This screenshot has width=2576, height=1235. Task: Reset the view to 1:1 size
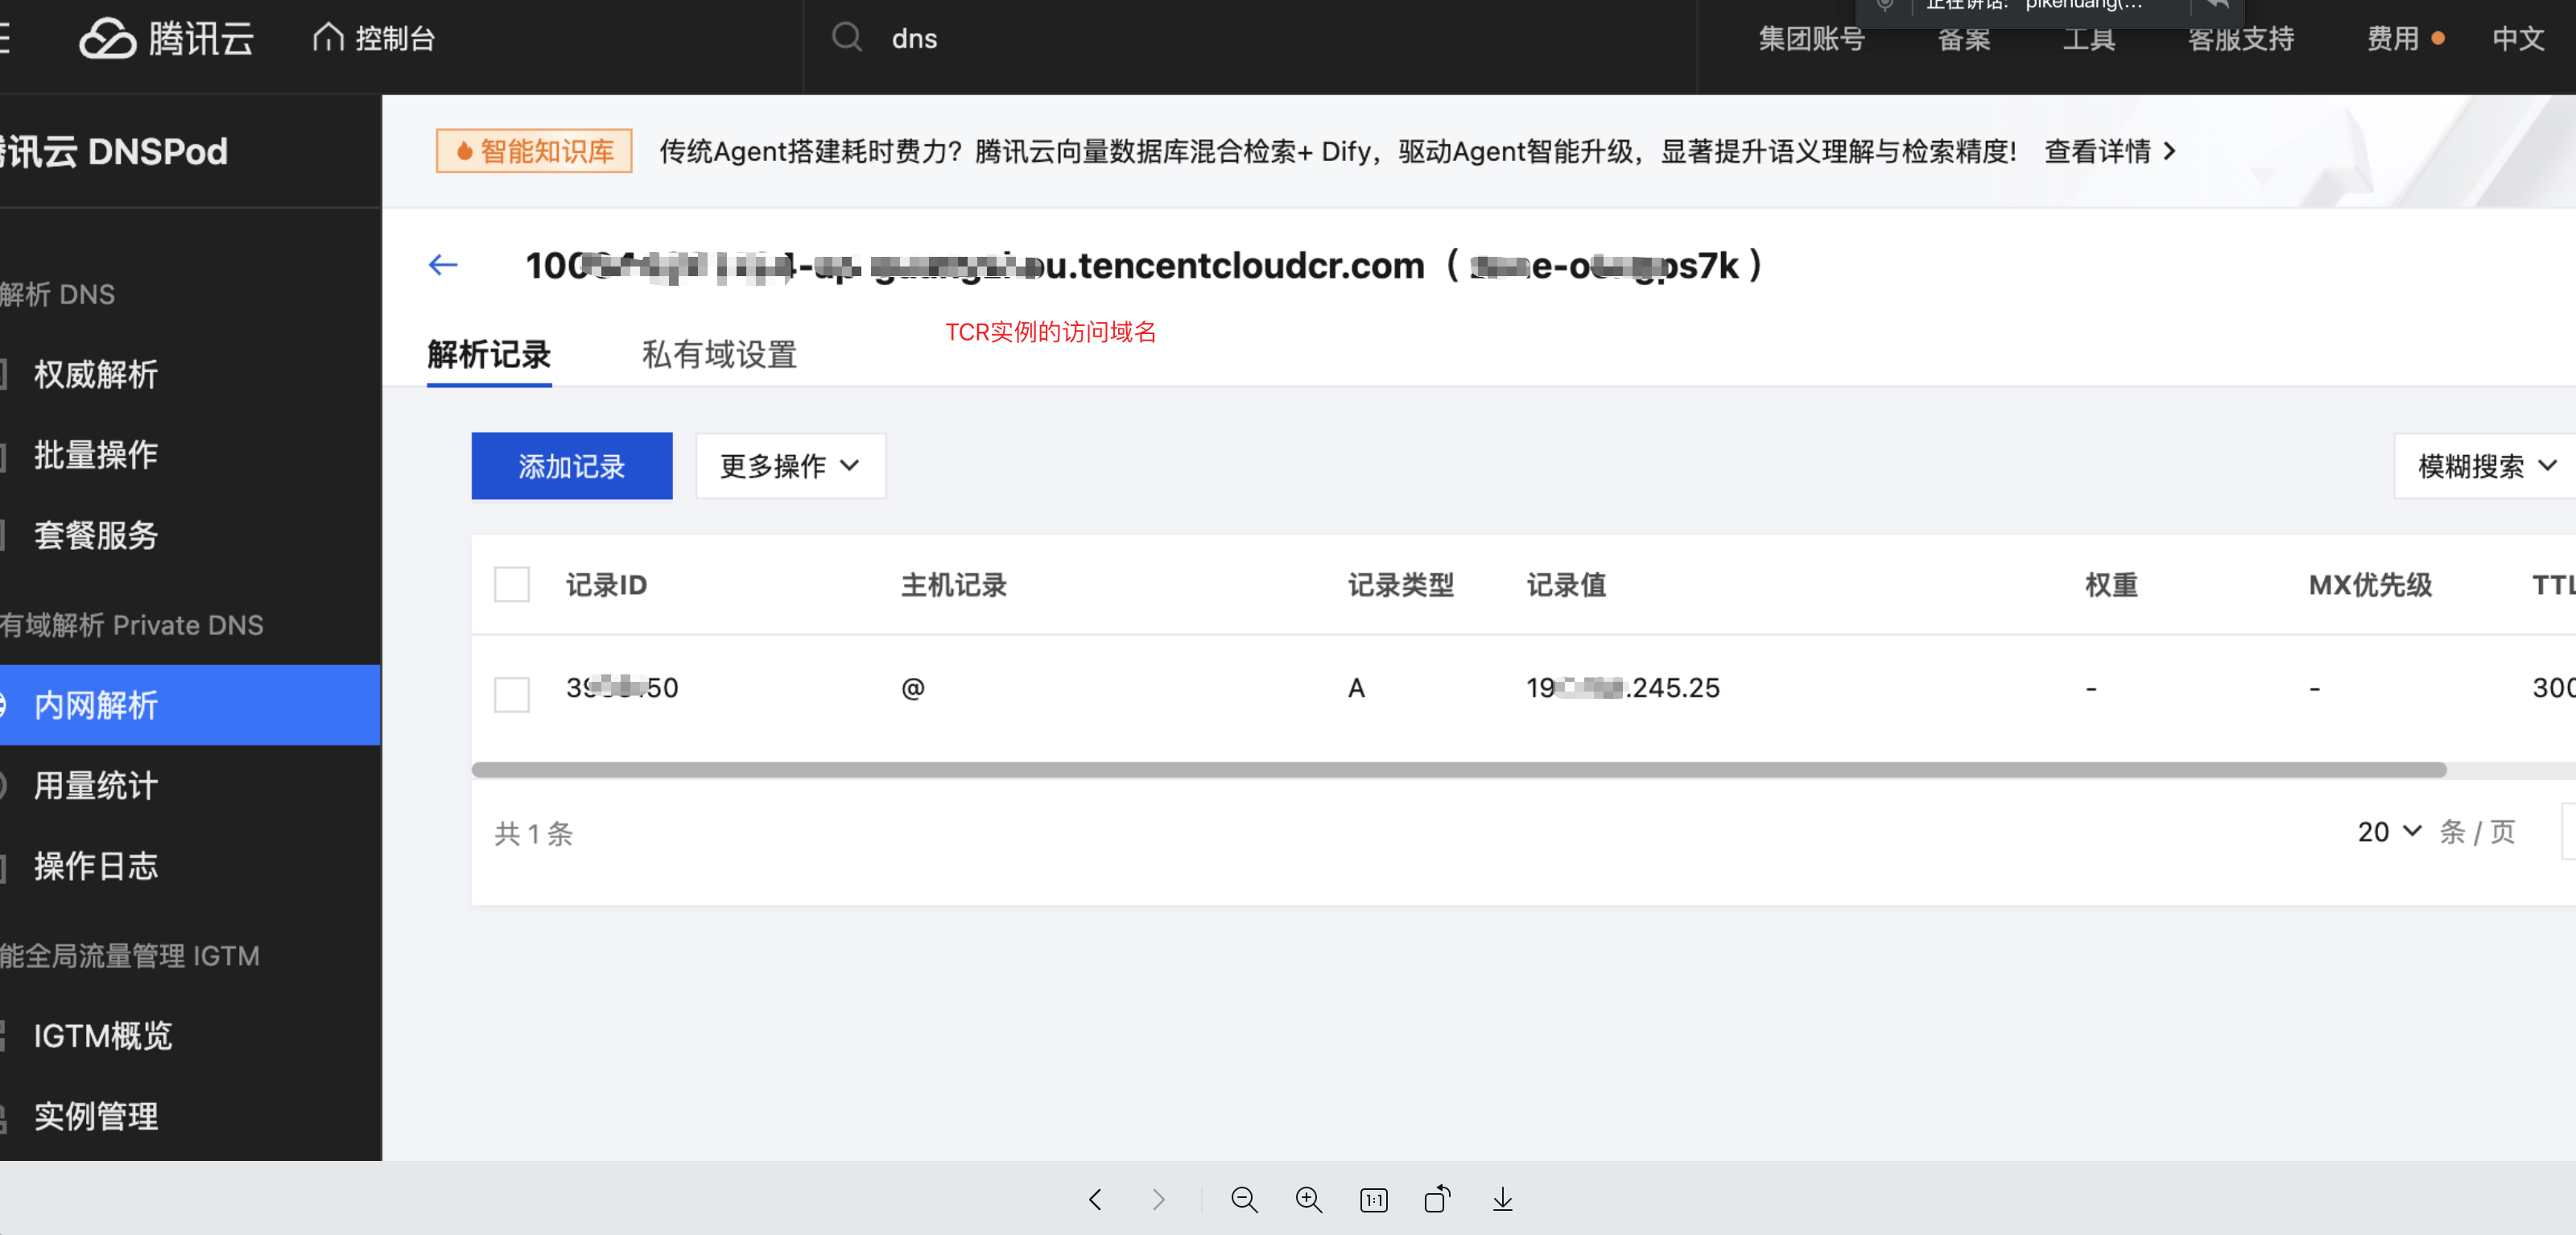pyautogui.click(x=1374, y=1199)
